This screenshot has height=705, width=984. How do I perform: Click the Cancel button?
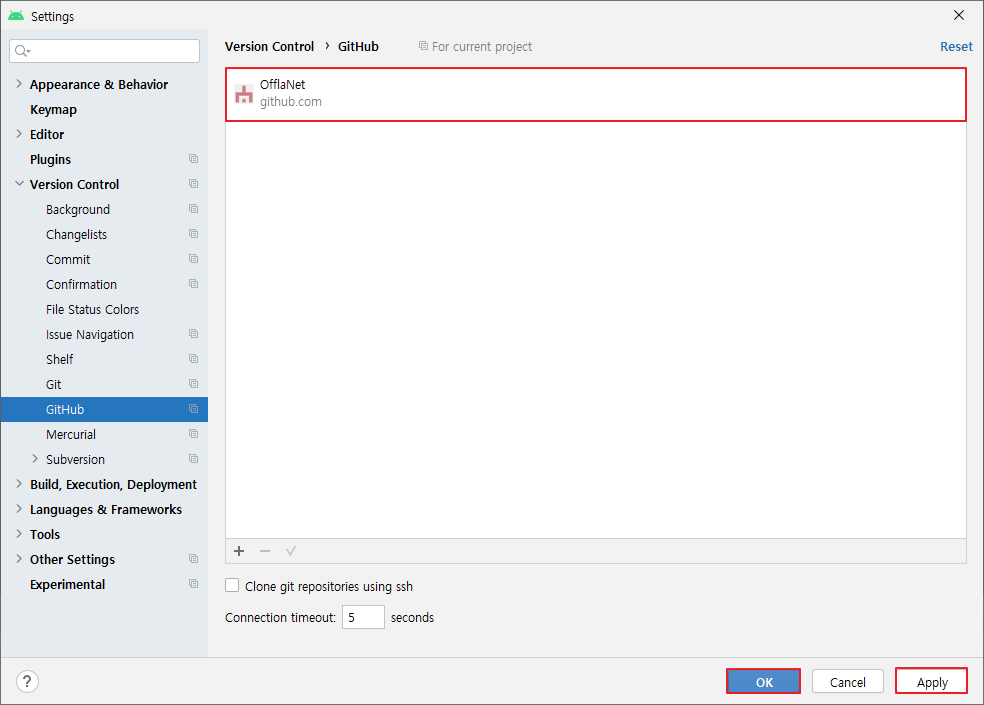click(847, 681)
